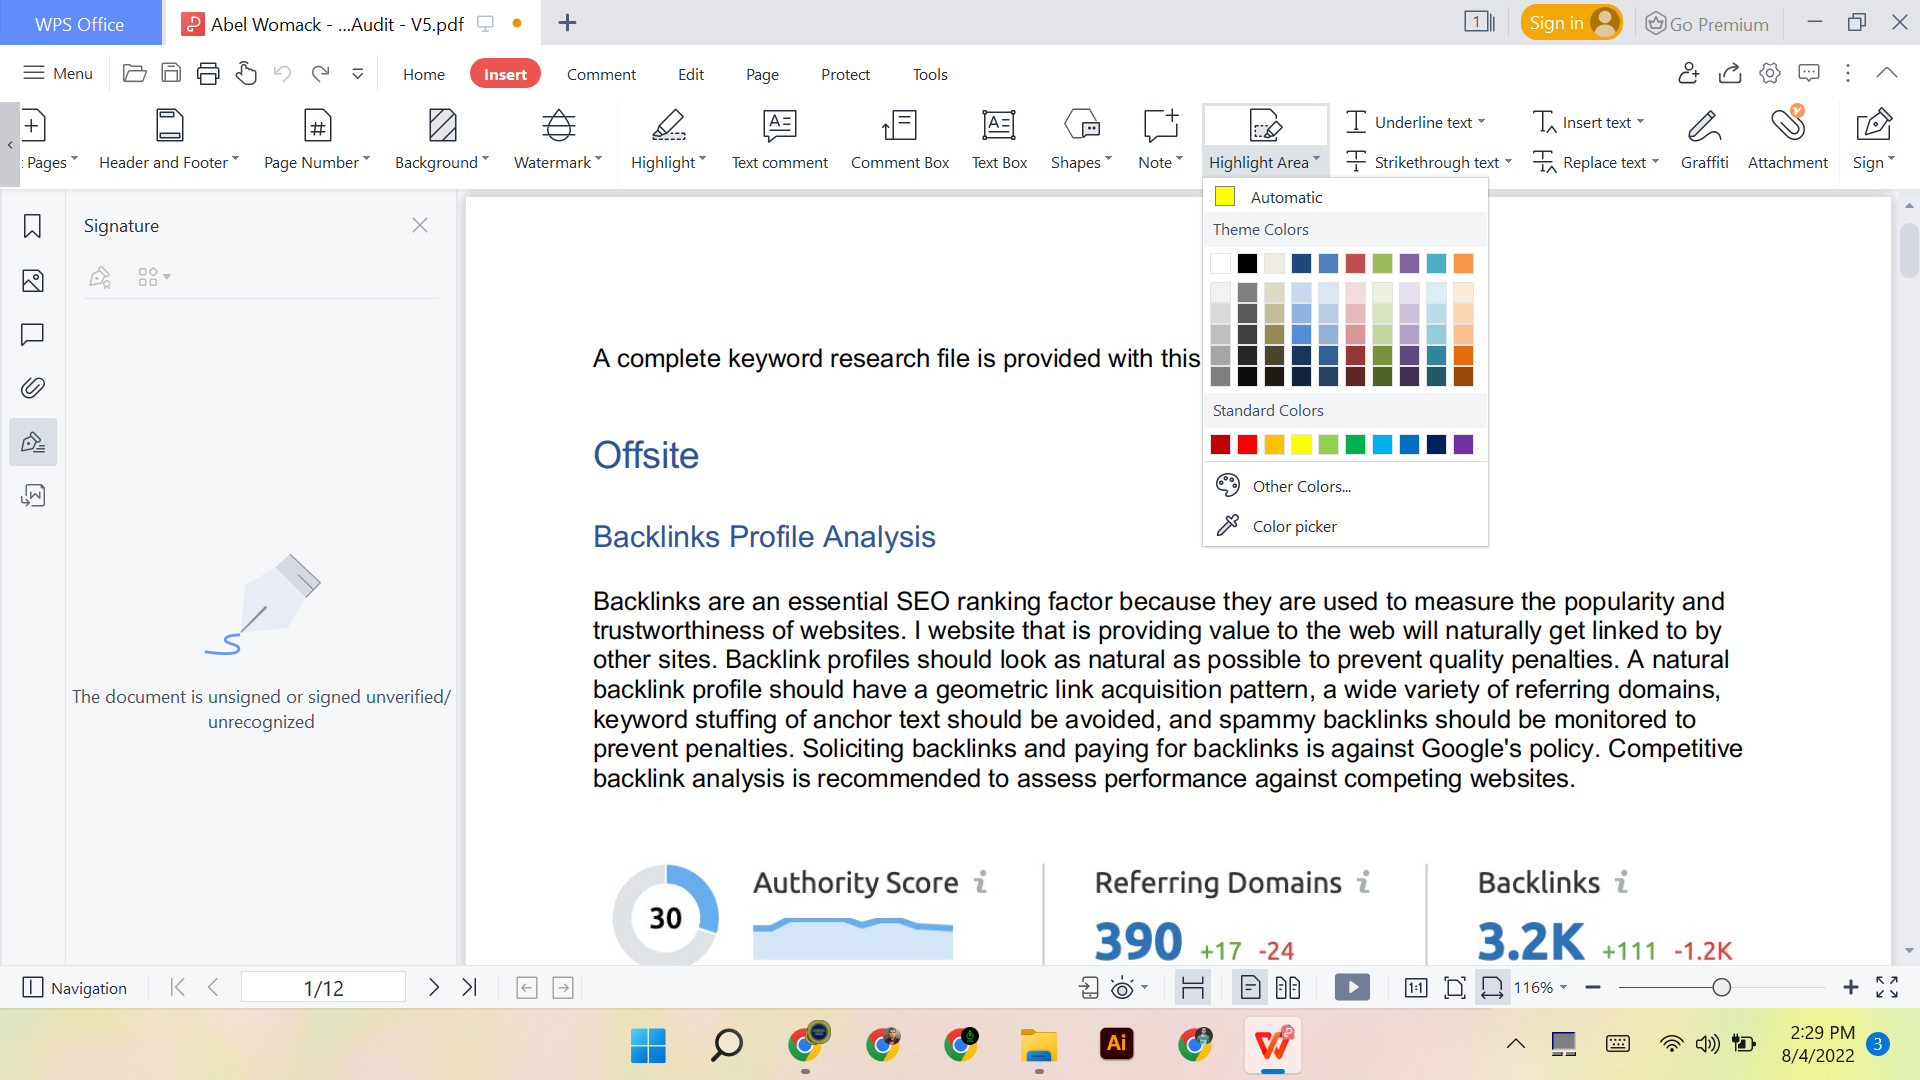The image size is (1920, 1080).
Task: Enable two-page view layout
Action: 1288,987
